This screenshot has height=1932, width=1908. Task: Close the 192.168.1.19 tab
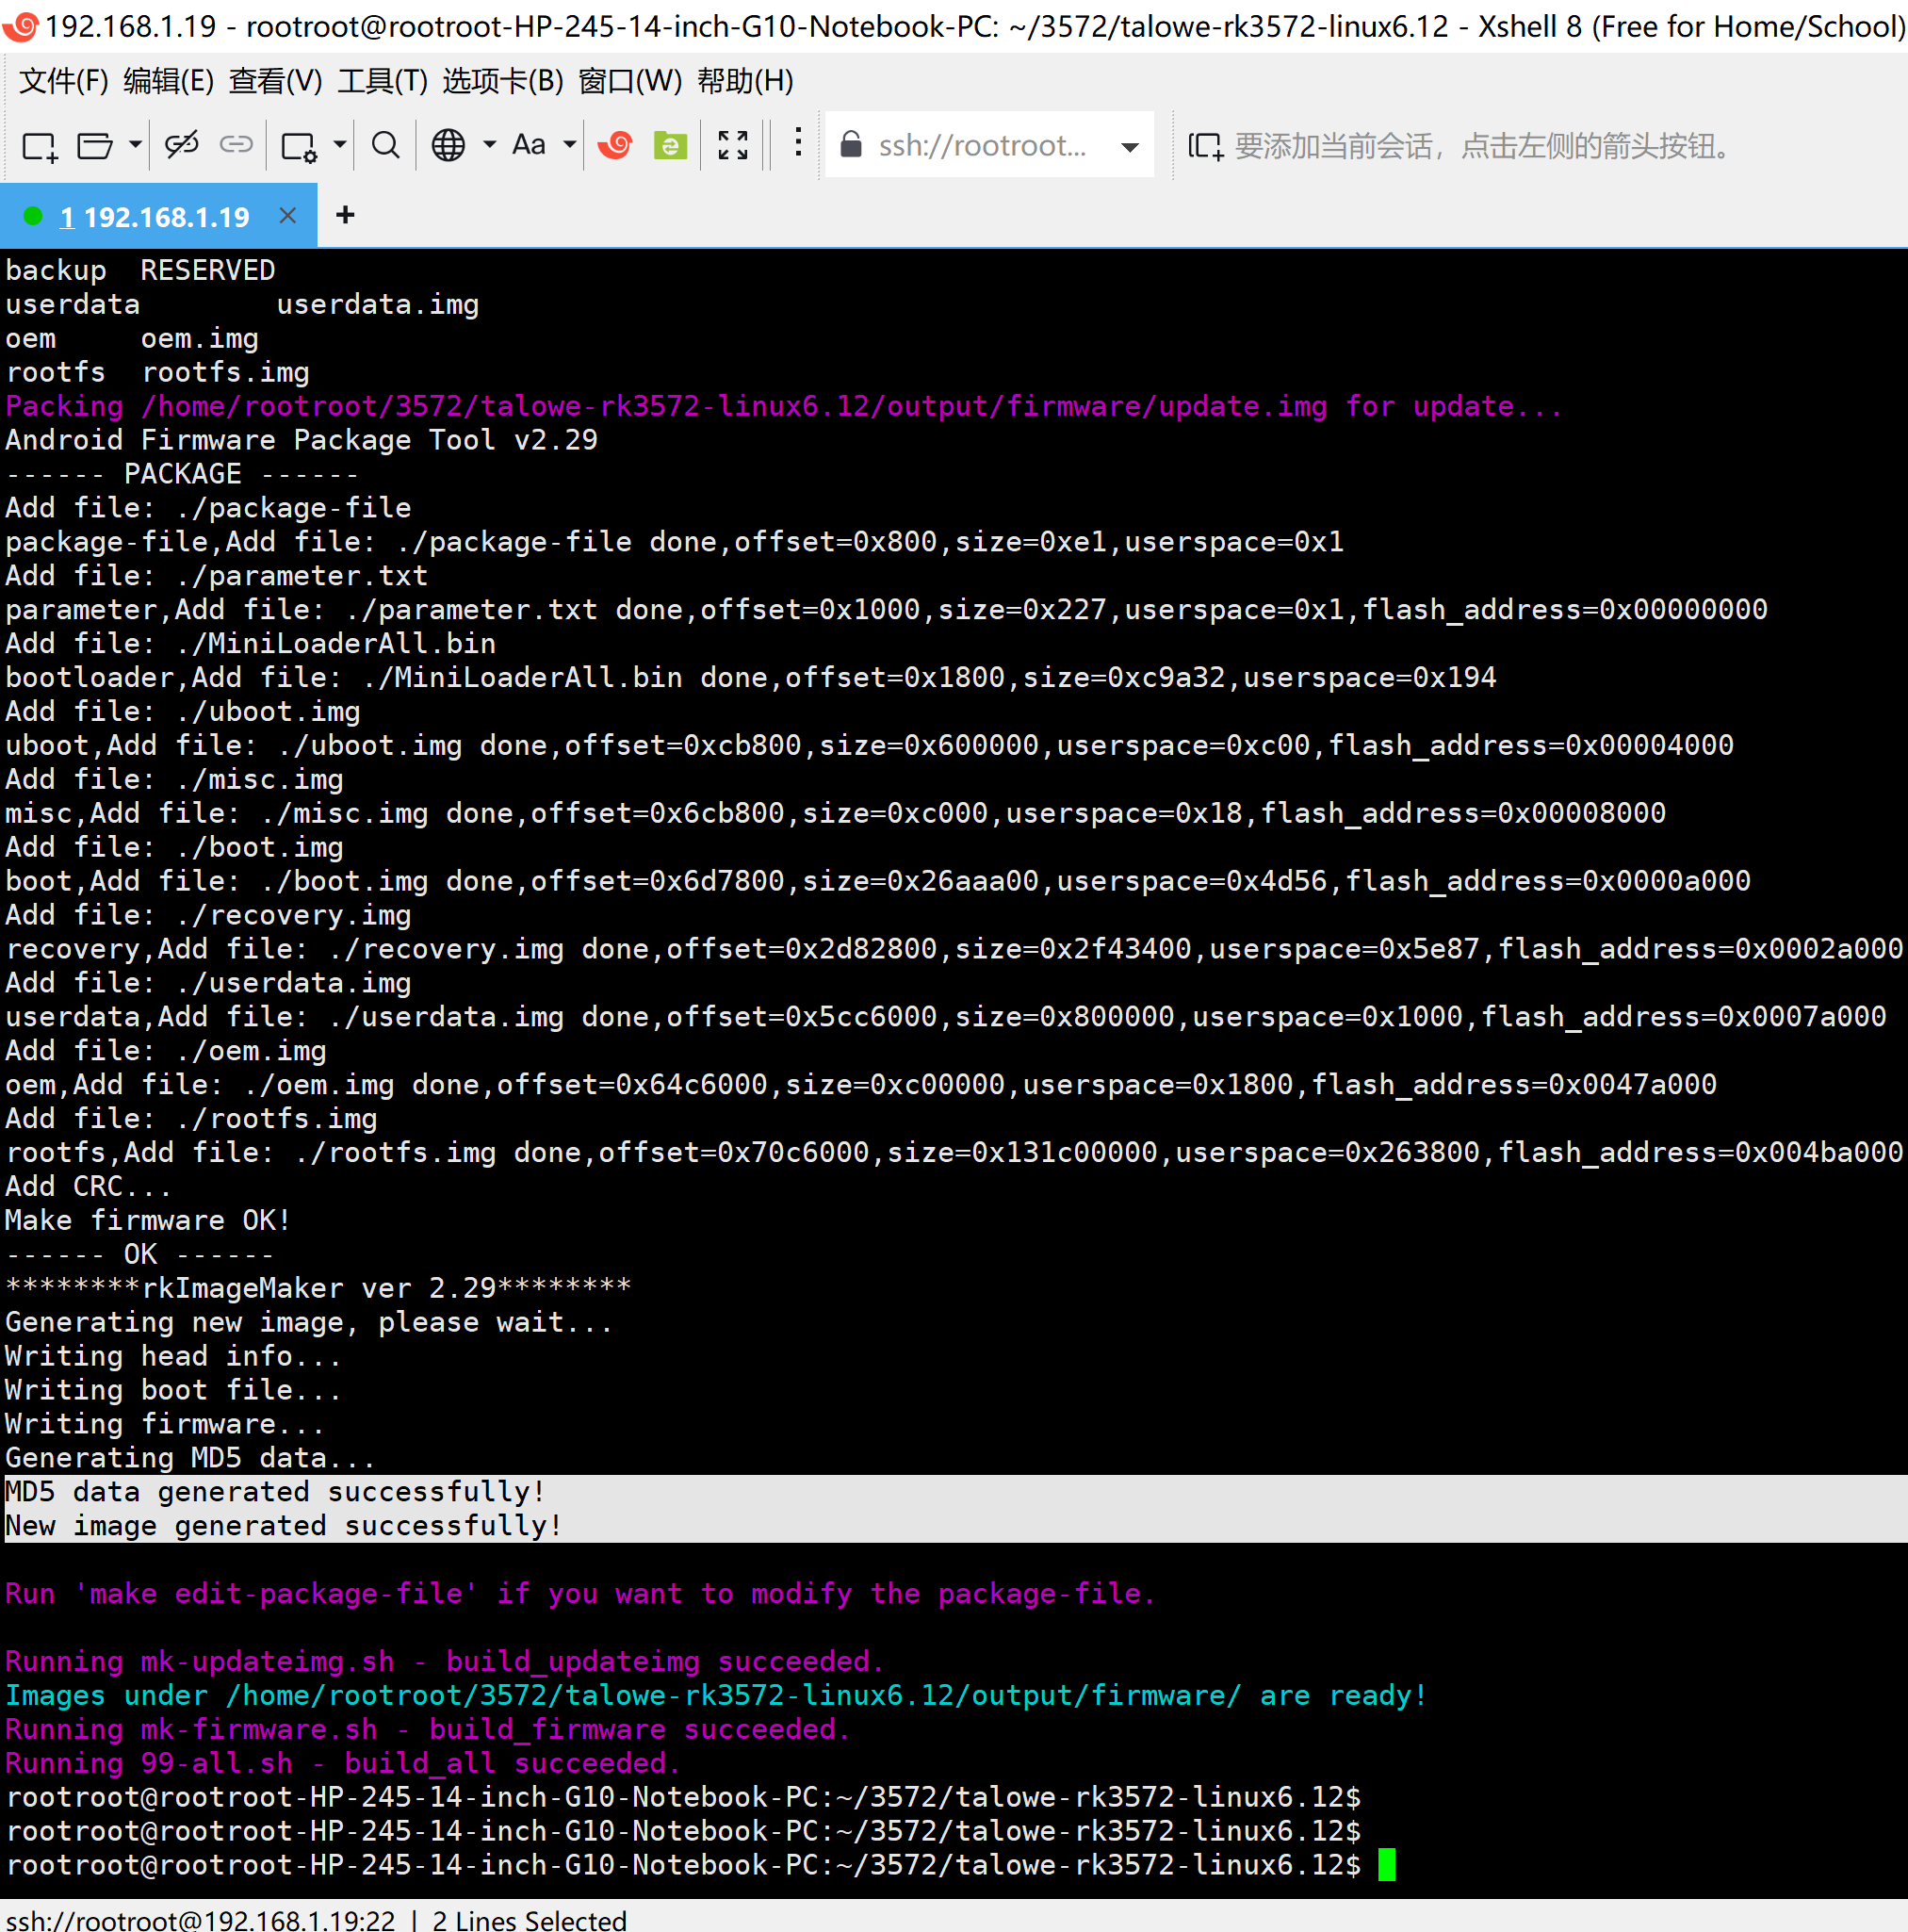288,215
